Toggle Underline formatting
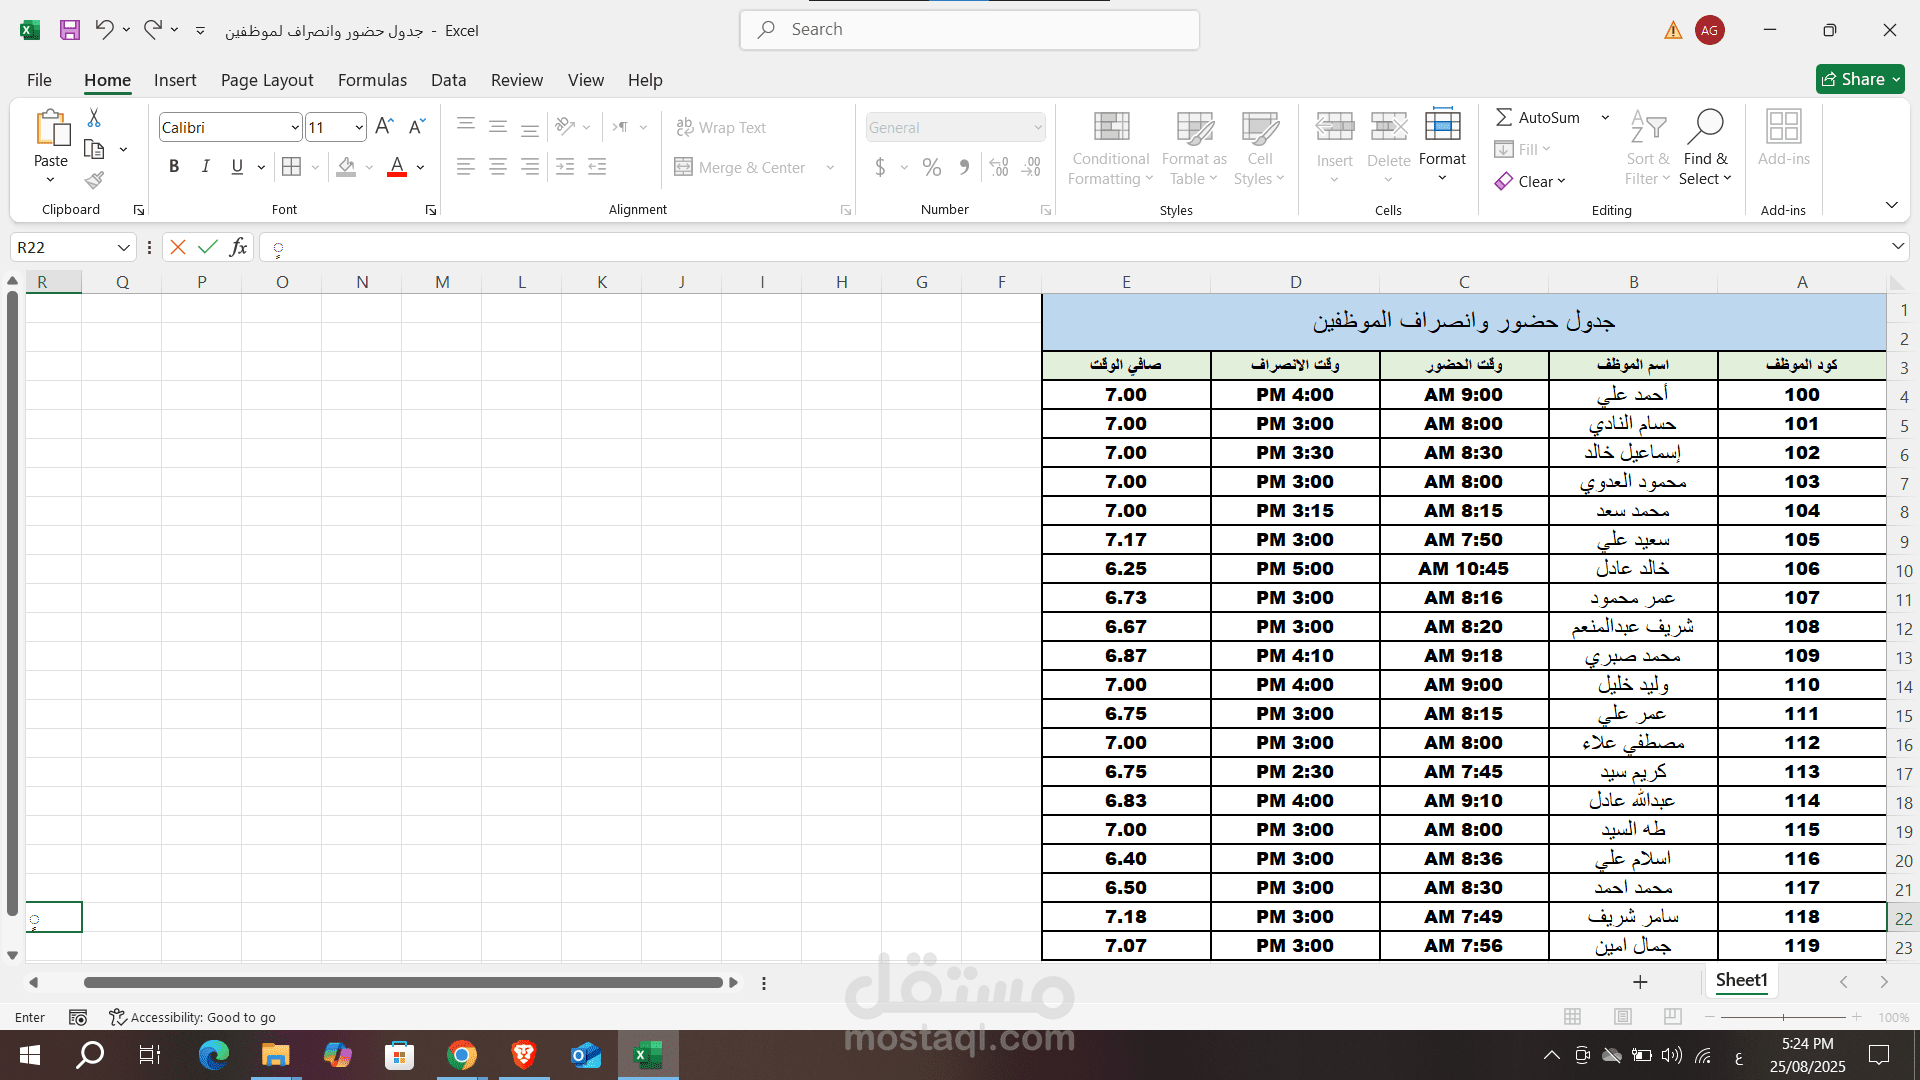 237,167
